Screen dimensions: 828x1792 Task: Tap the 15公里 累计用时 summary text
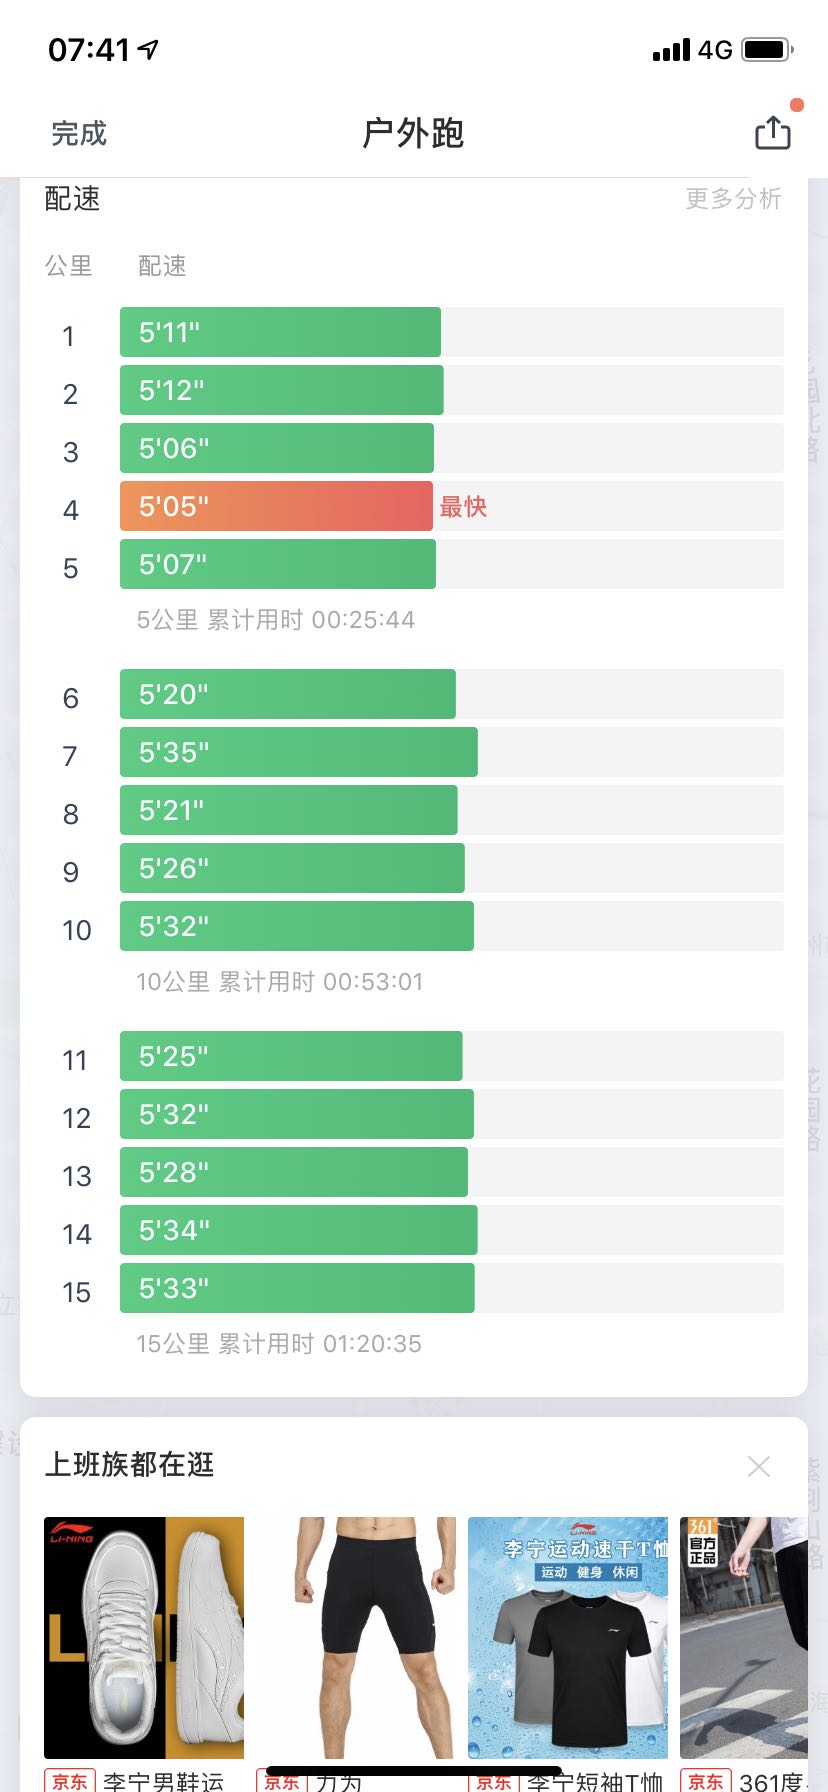[x=279, y=1343]
